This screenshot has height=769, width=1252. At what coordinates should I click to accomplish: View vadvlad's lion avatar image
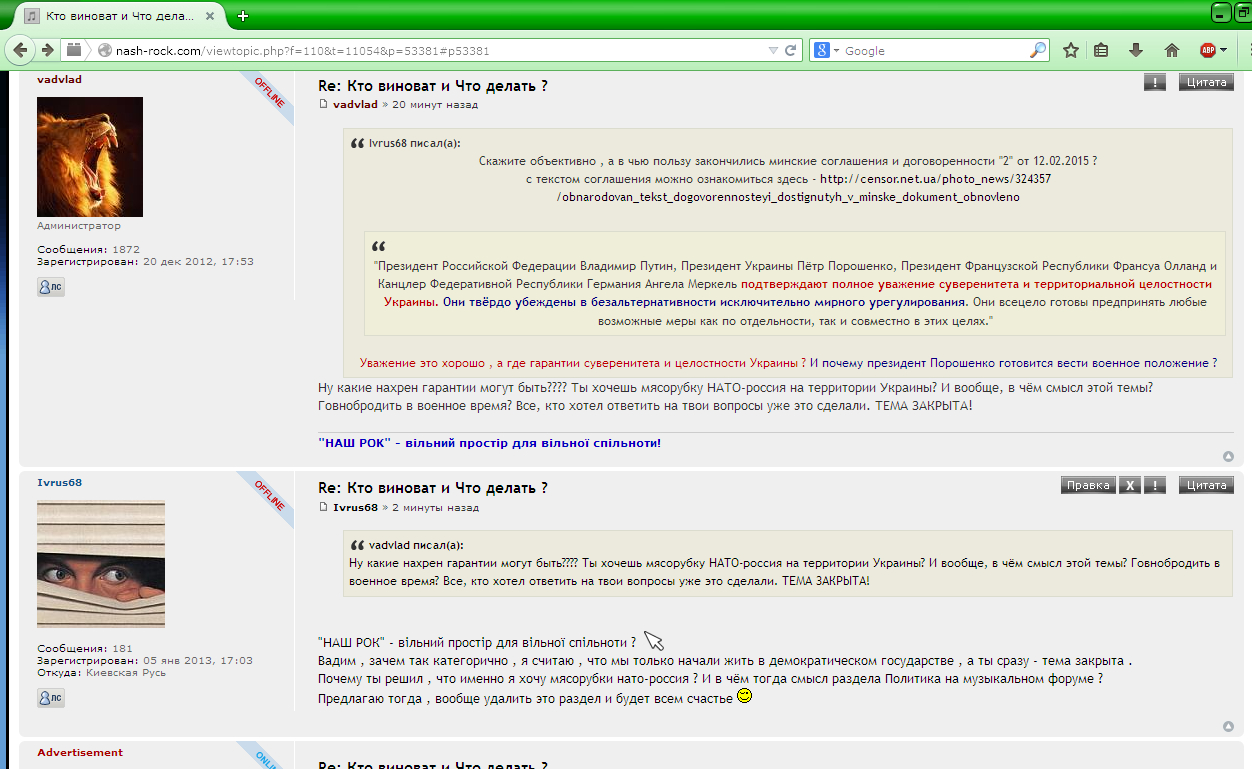click(90, 157)
